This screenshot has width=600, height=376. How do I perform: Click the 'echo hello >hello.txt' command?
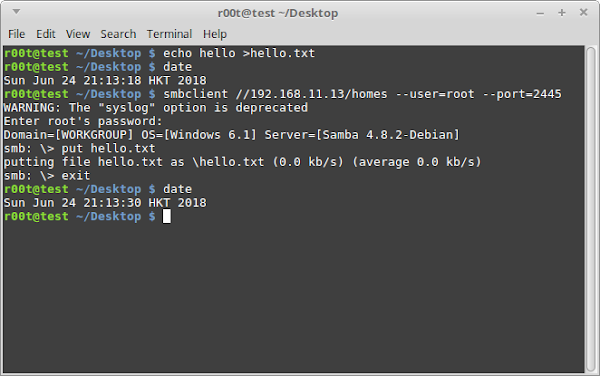[239, 53]
